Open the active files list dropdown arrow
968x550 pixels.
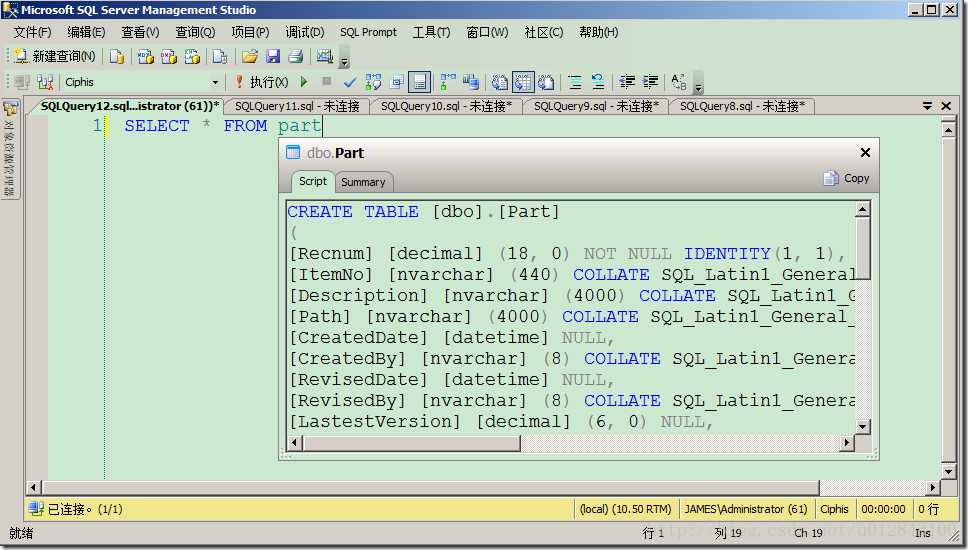(927, 105)
